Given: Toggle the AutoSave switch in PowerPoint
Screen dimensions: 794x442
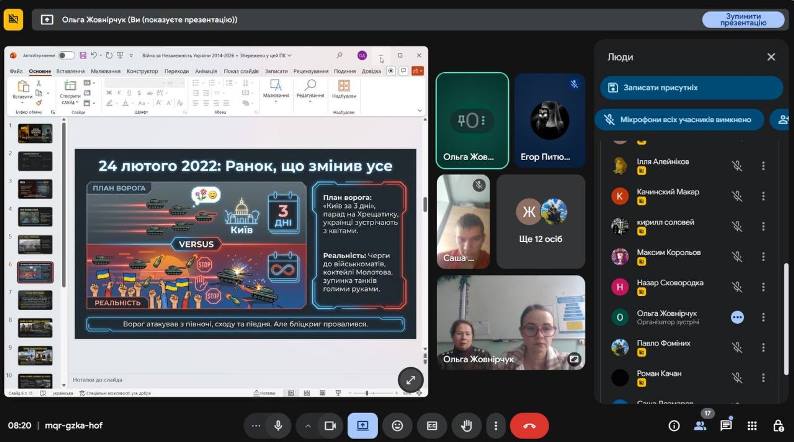Looking at the screenshot, I should (x=66, y=55).
